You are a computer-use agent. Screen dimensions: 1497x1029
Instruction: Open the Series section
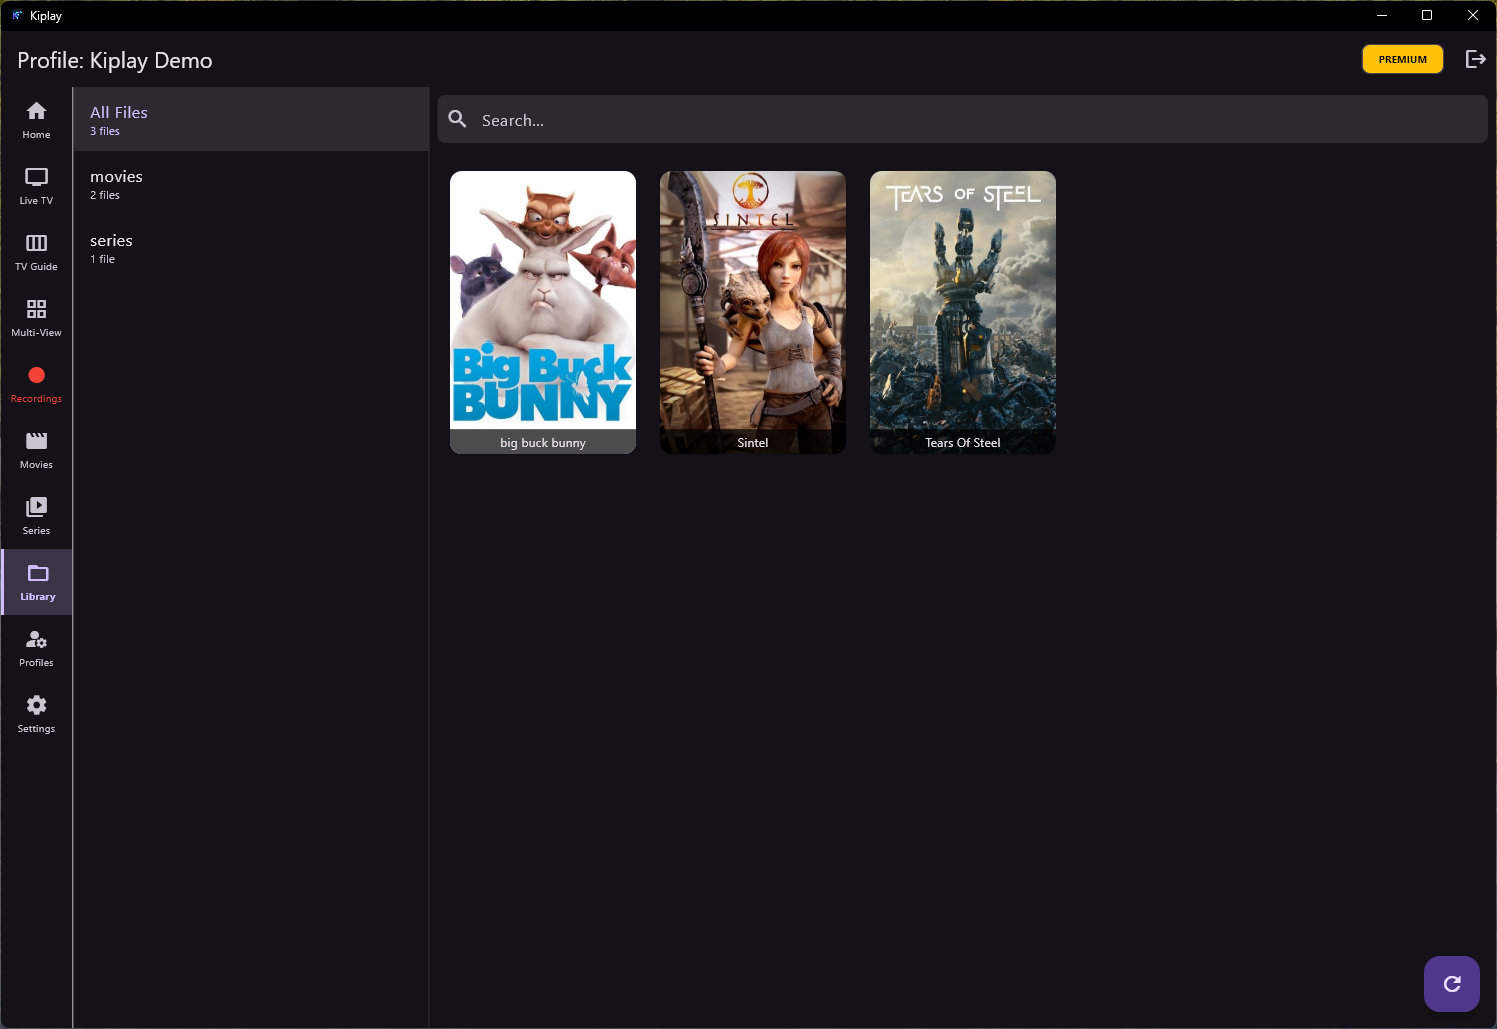[x=36, y=516]
